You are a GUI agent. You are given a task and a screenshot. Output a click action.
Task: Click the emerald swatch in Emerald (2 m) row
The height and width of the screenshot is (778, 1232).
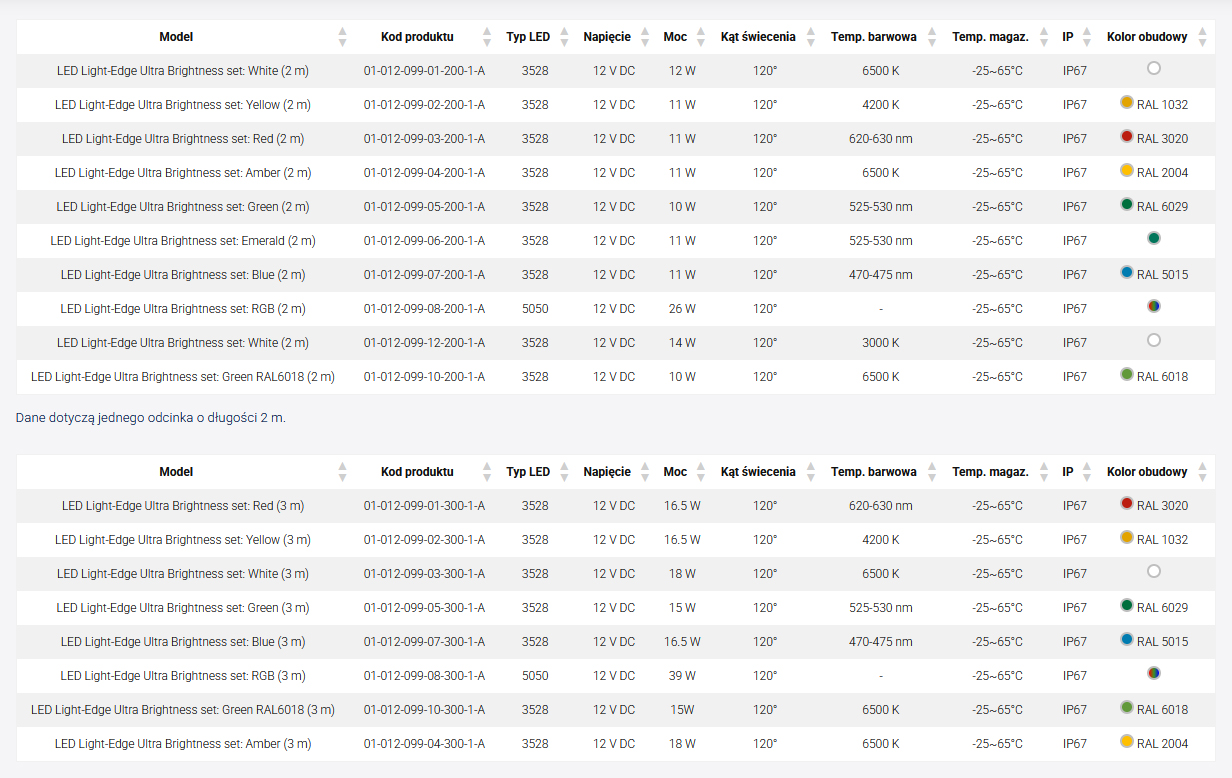click(x=1154, y=238)
